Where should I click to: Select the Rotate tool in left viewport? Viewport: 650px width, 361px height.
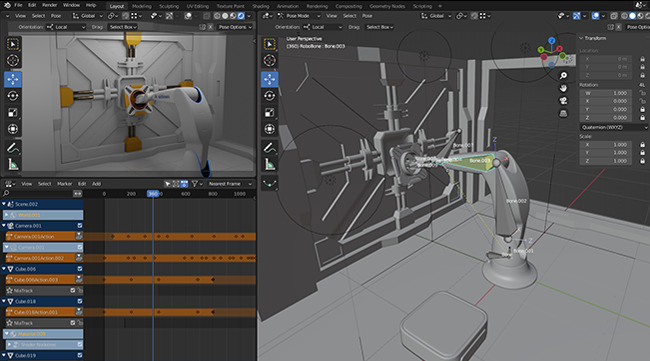coord(13,96)
